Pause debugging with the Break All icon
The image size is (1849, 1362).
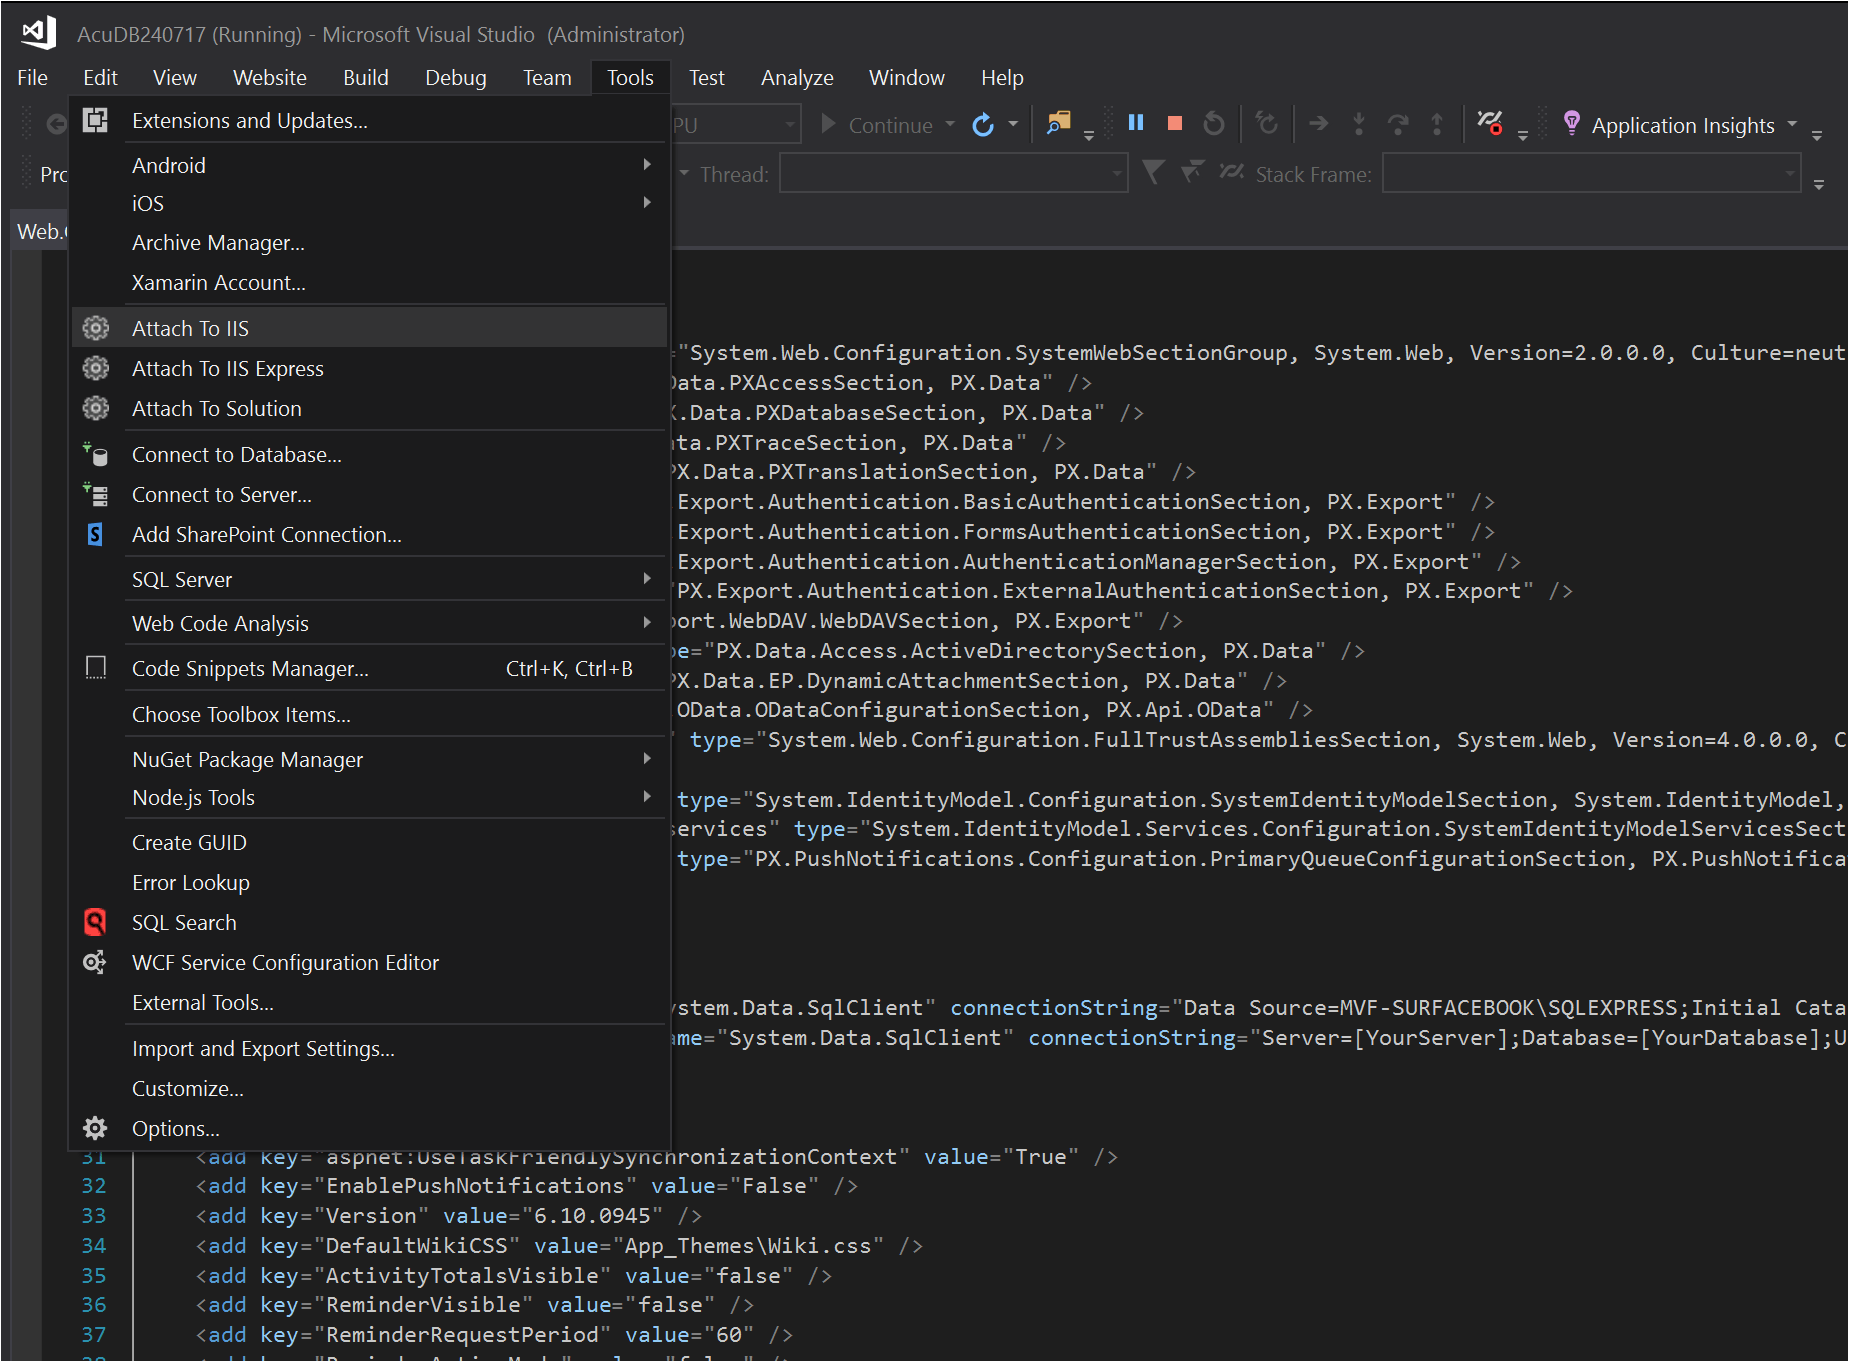click(1136, 123)
